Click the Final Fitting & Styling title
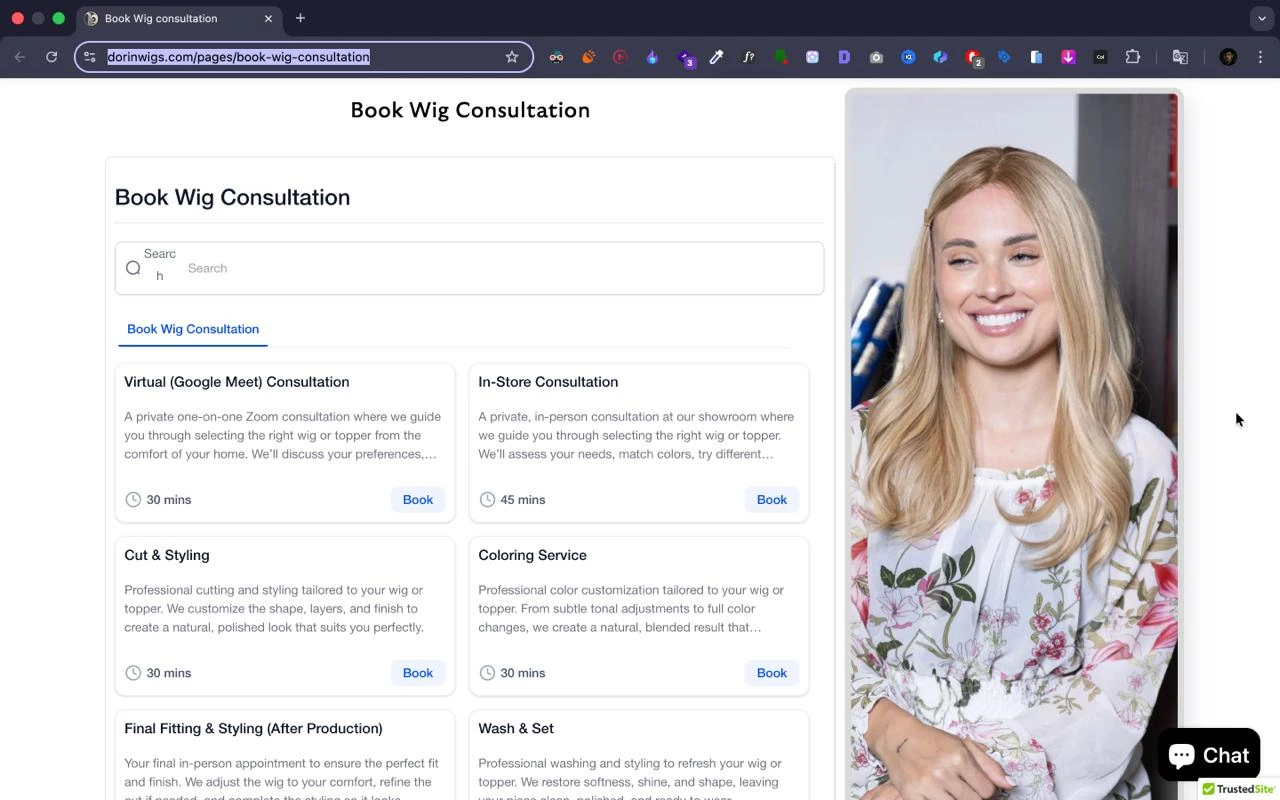1280x800 pixels. [253, 728]
